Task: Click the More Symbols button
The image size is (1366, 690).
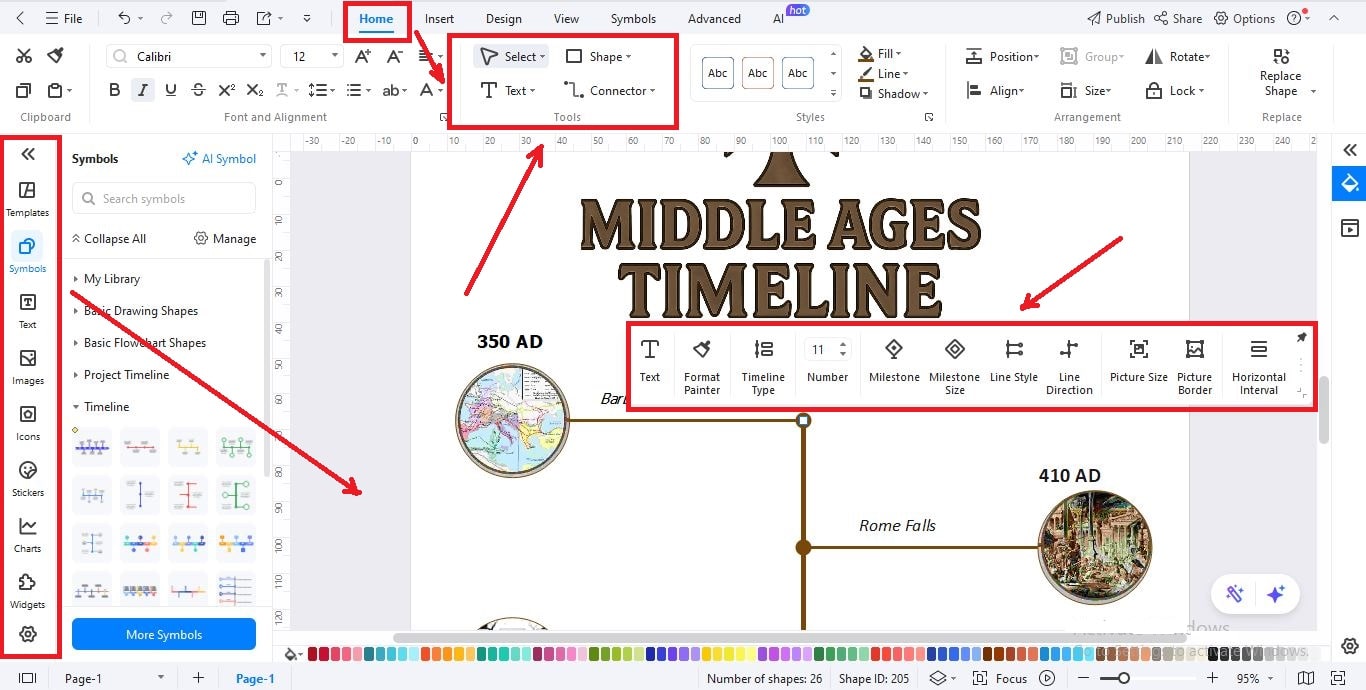Action: tap(164, 634)
